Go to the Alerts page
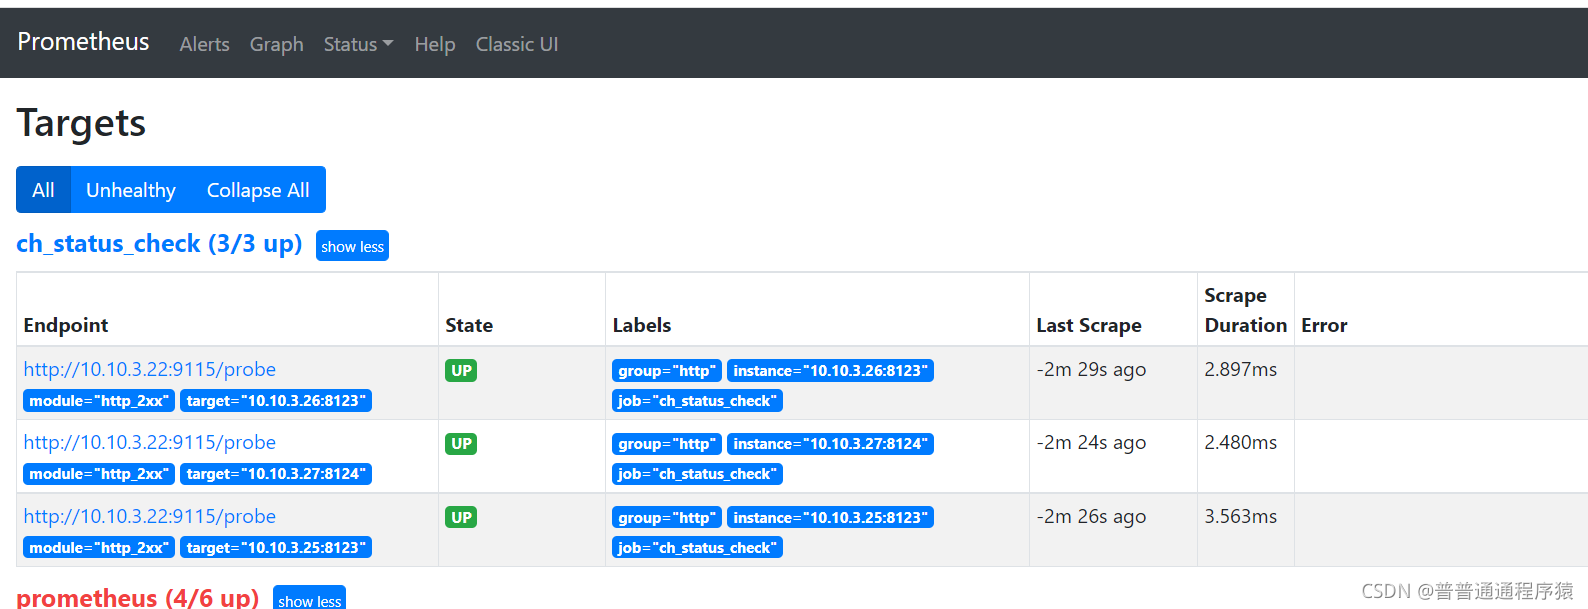The width and height of the screenshot is (1588, 609). [x=204, y=44]
